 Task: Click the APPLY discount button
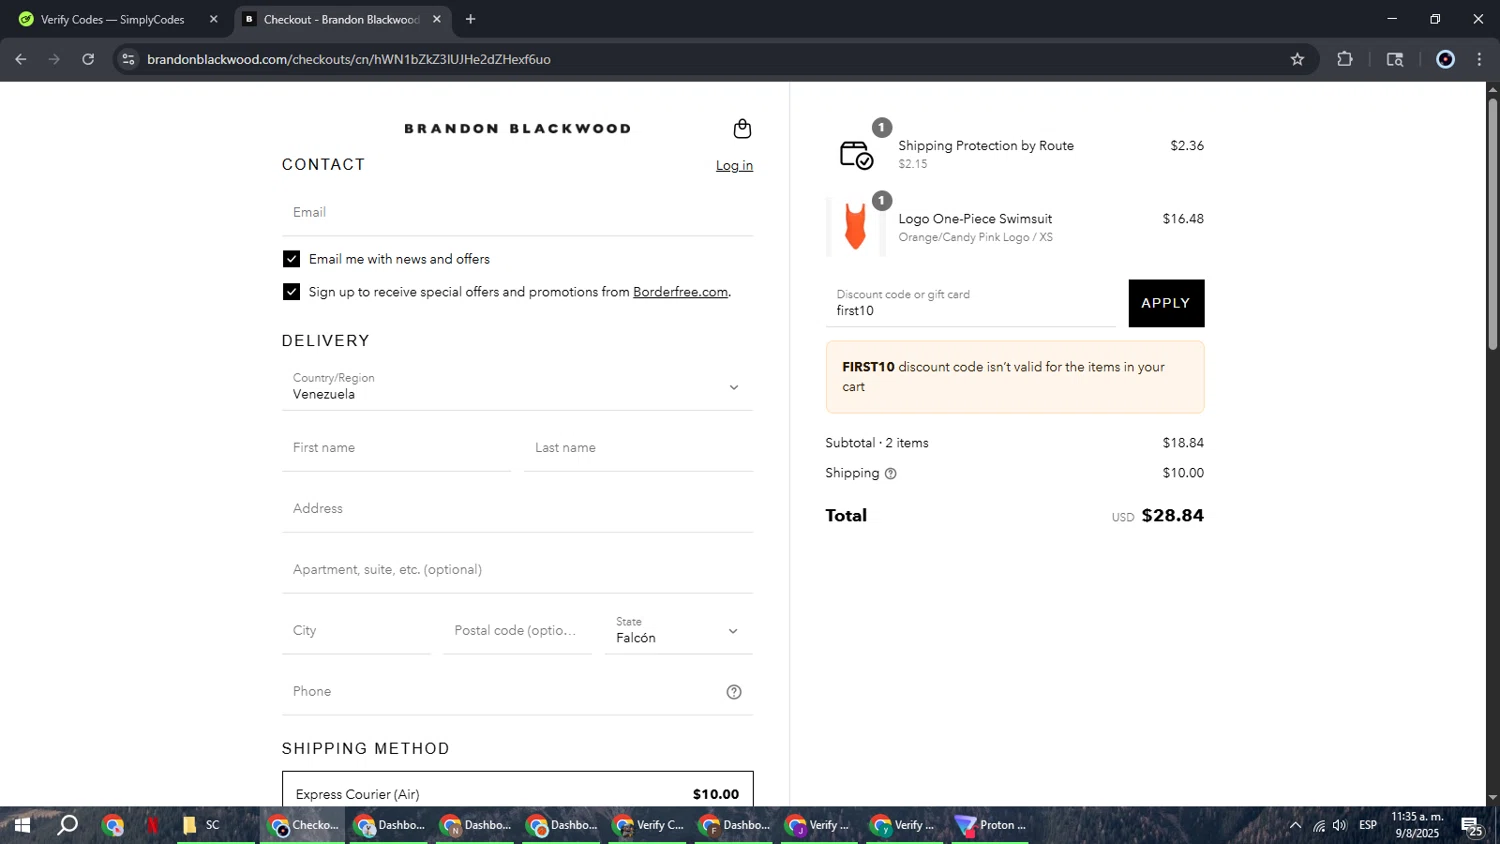[x=1166, y=303]
